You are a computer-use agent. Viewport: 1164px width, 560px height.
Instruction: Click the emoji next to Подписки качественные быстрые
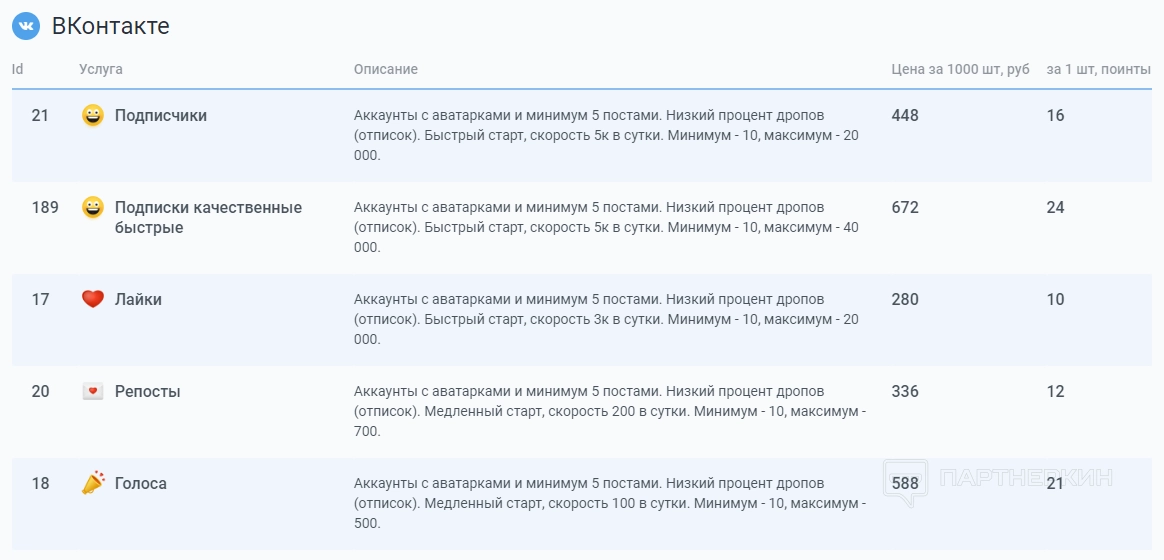(x=93, y=208)
